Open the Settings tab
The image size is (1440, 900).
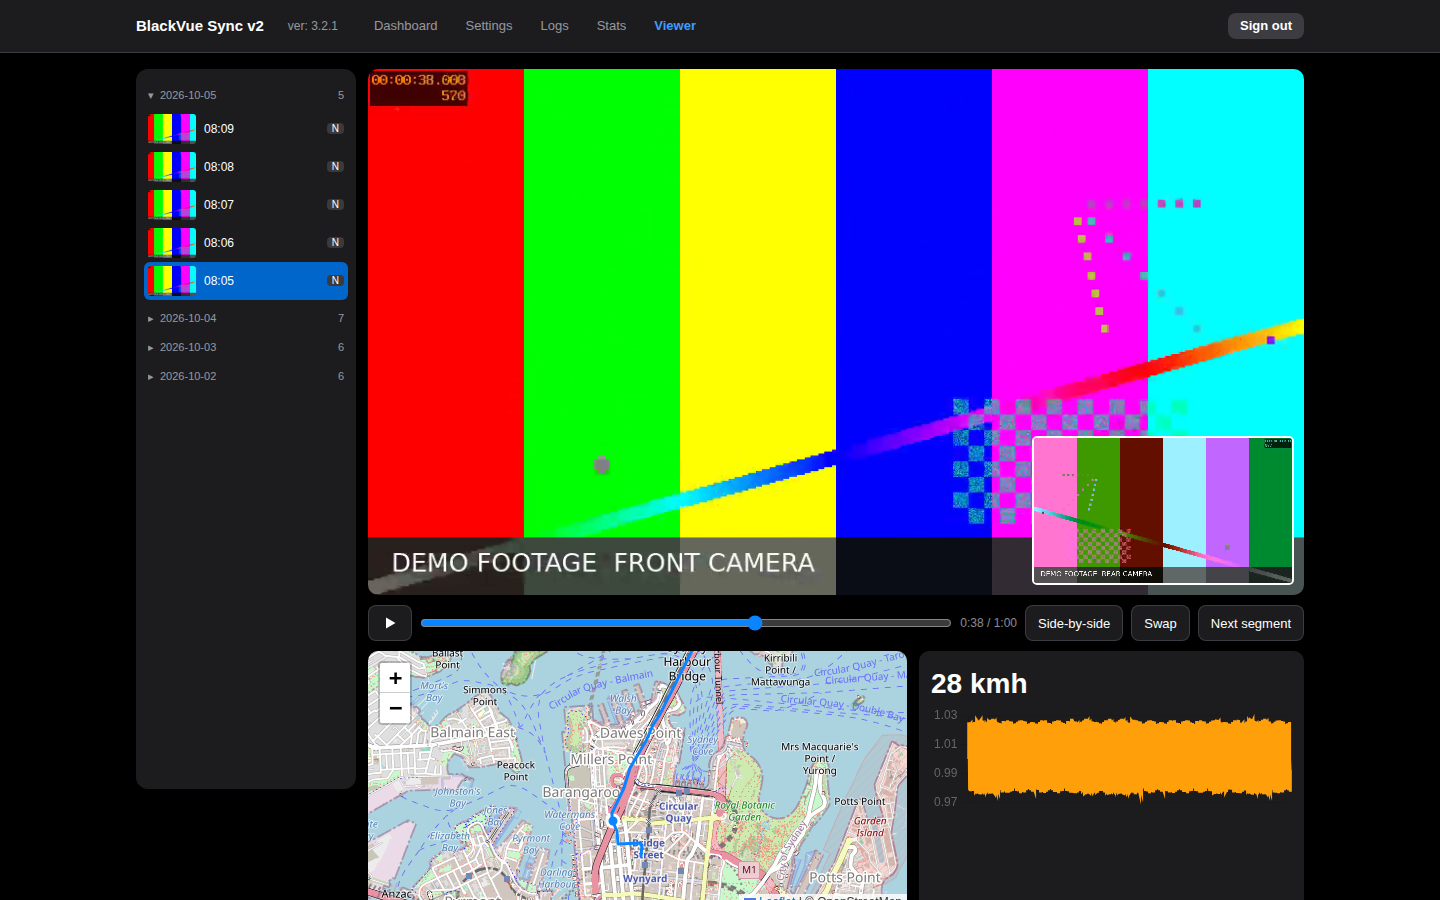click(489, 26)
